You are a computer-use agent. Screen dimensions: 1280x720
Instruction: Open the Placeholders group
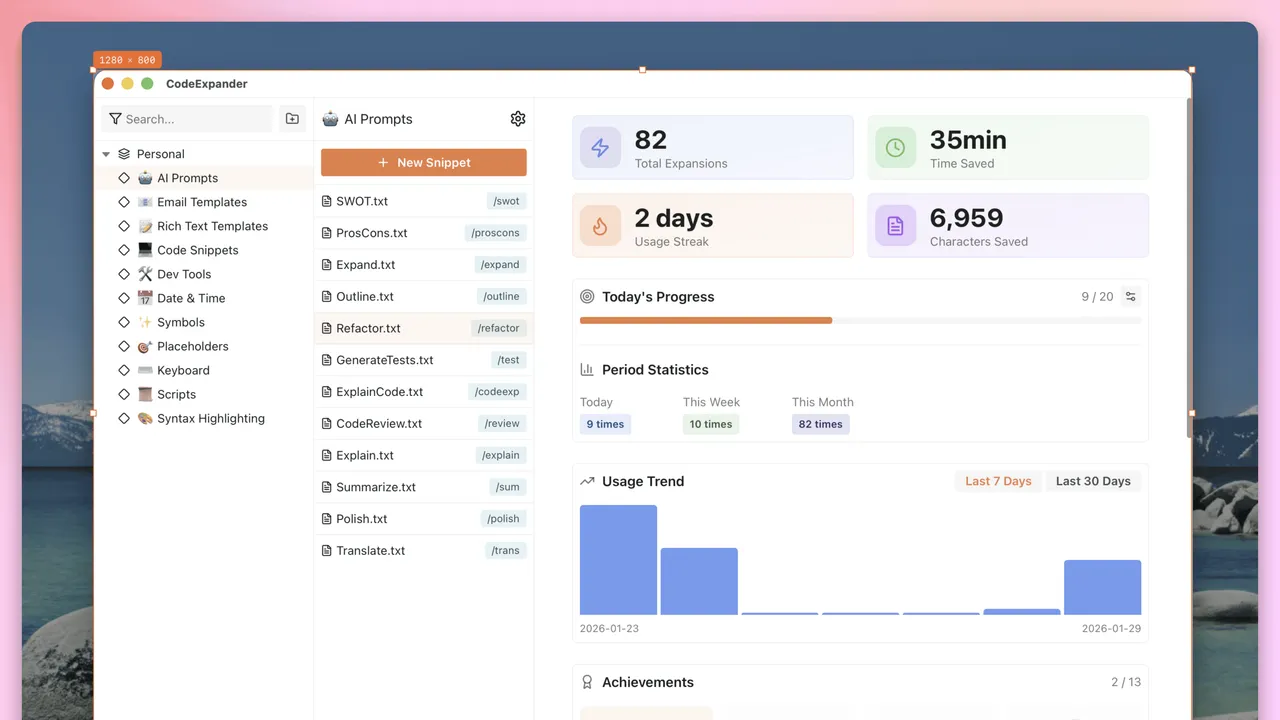(x=204, y=346)
